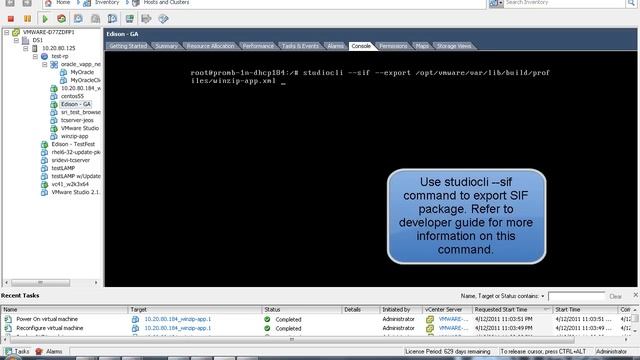Click target link in Reconfigure task row
Viewport: 640px width, 360px height.
178,328
